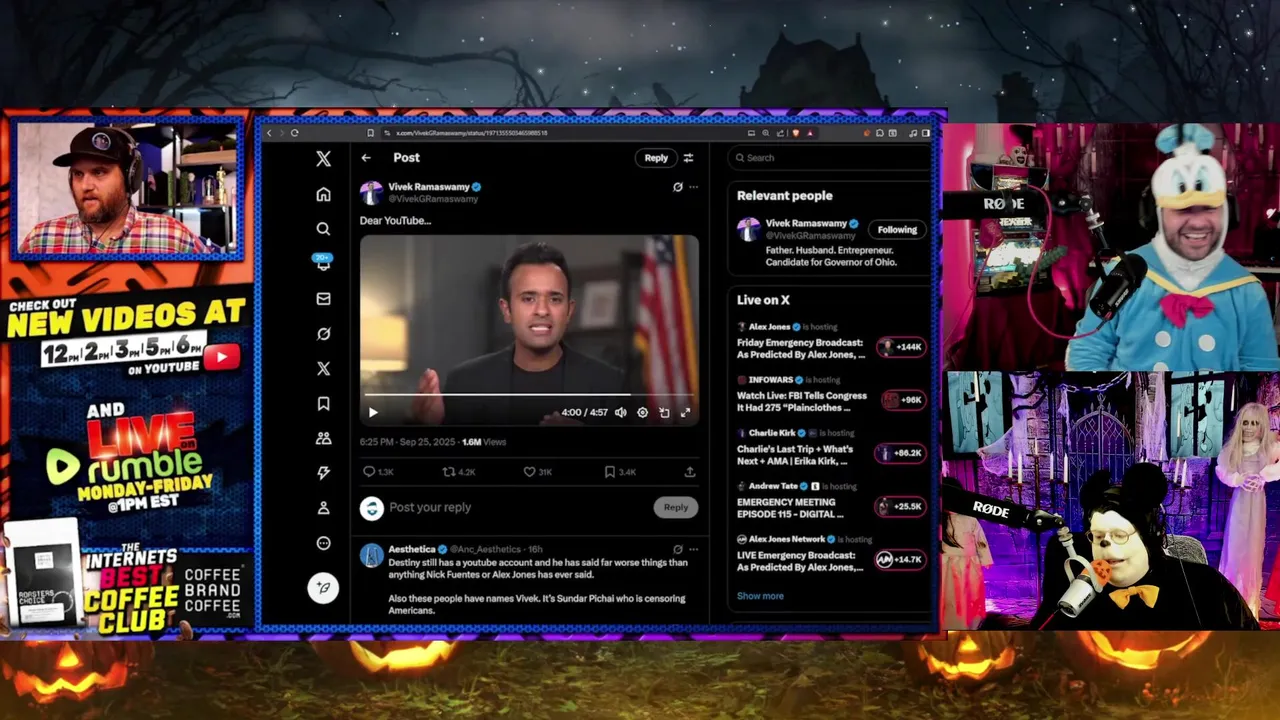
Task: Click the share icon under the post
Action: tap(690, 471)
